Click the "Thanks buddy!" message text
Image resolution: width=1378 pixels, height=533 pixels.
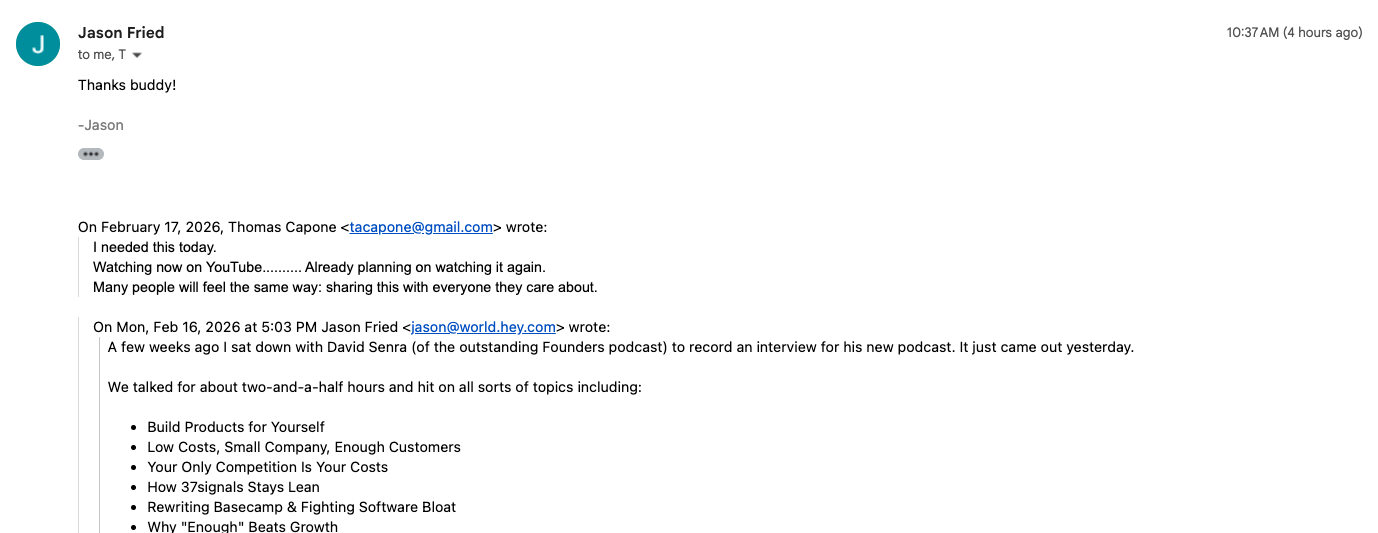click(127, 85)
